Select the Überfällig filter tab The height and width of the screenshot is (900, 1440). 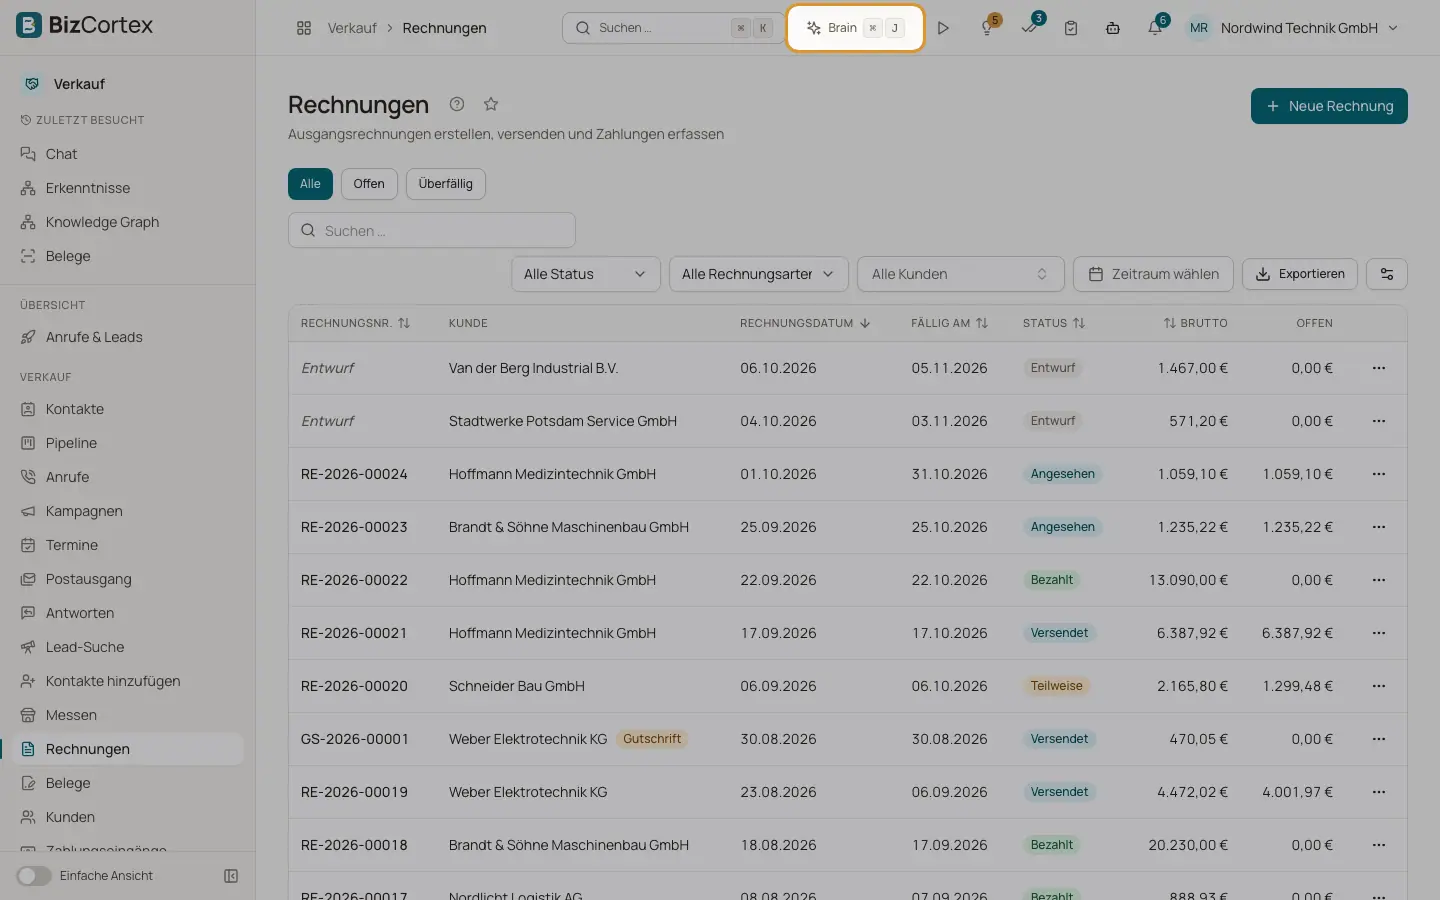(x=446, y=184)
